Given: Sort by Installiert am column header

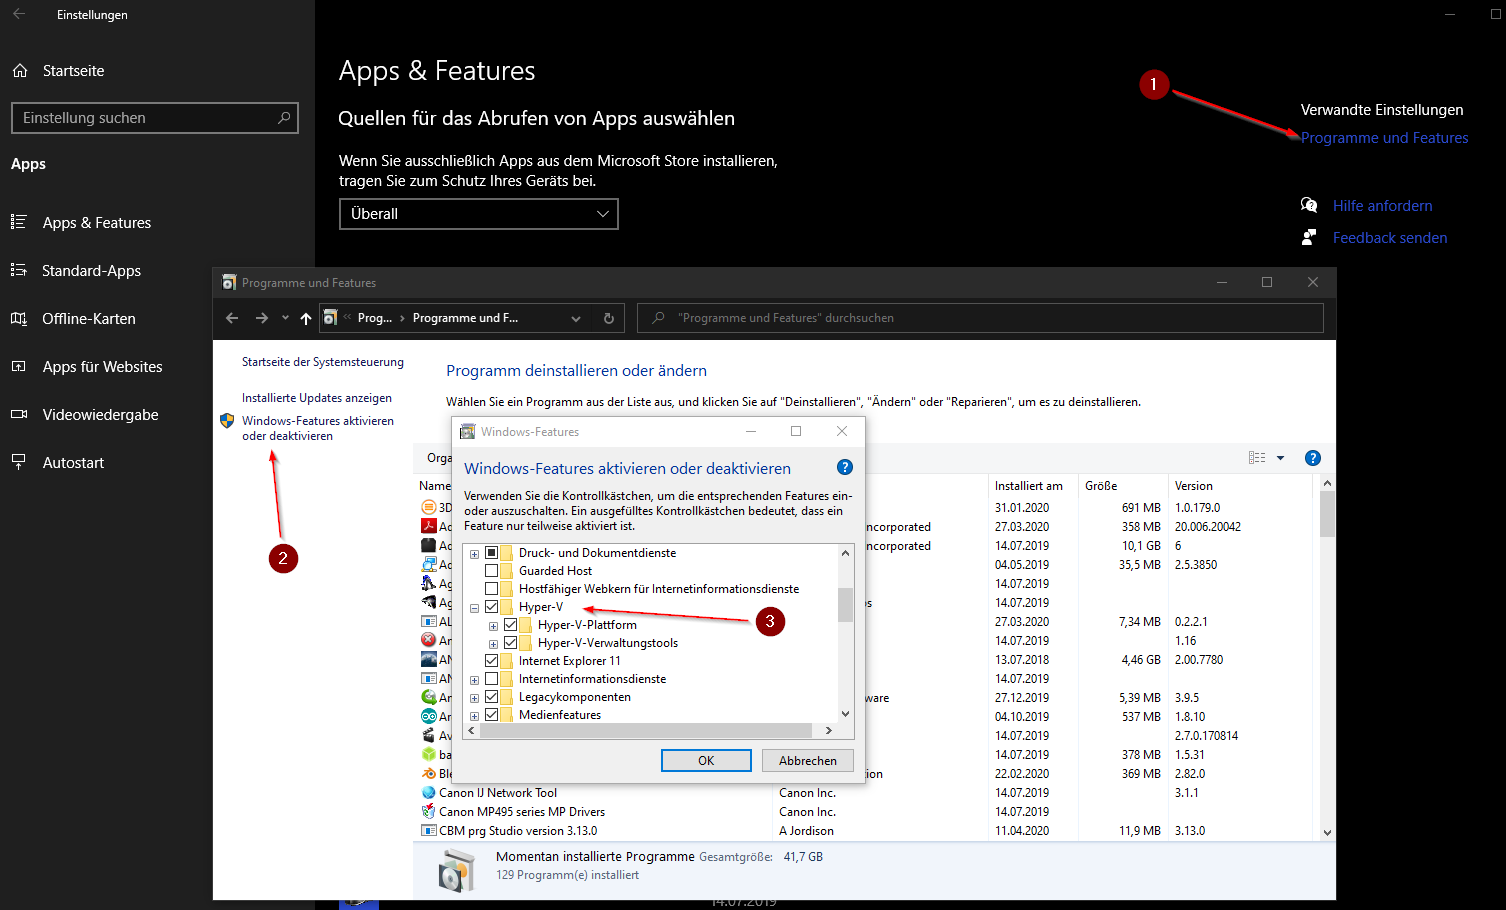Looking at the screenshot, I should (x=1028, y=486).
